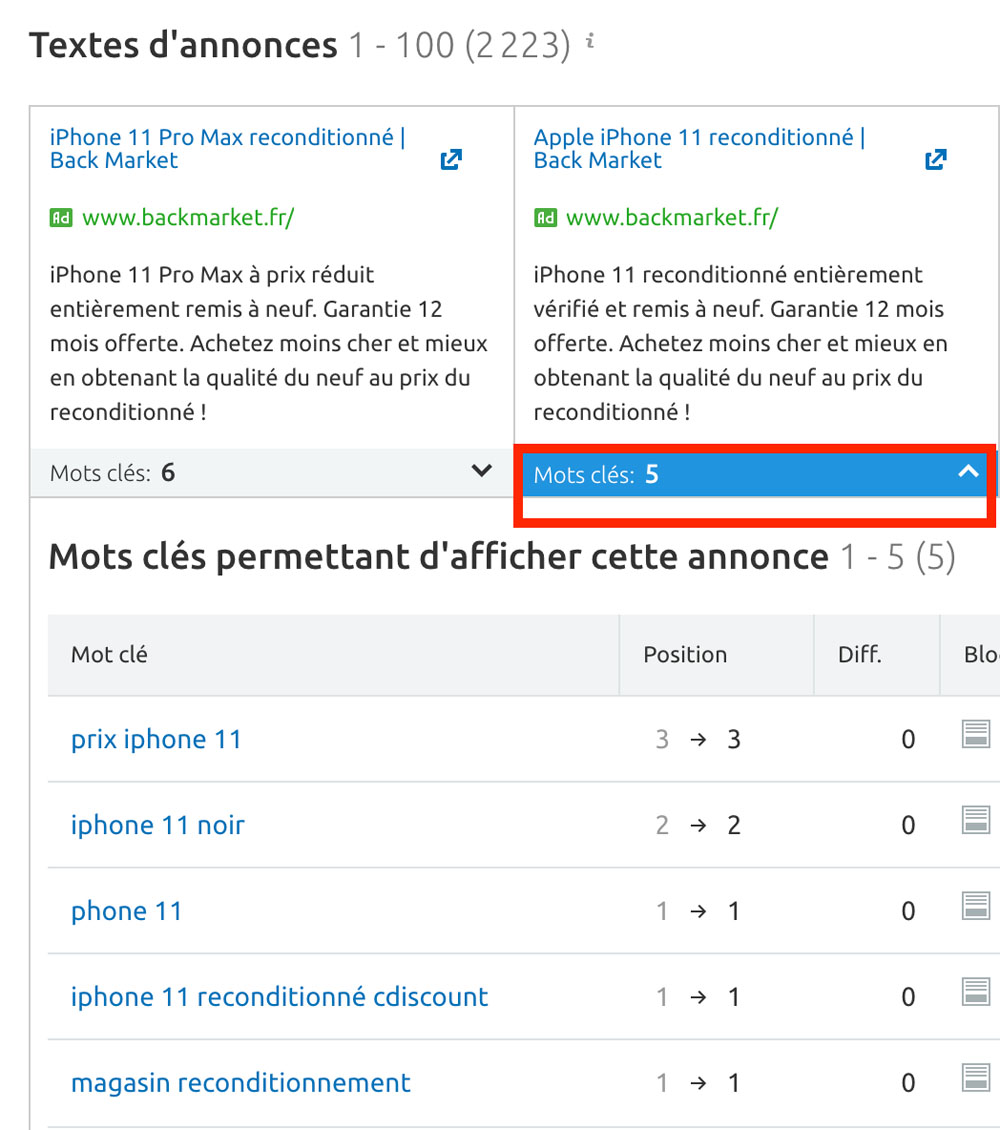View SERP block icon for iphone 11 noir
1000x1130 pixels.
pyautogui.click(x=976, y=820)
